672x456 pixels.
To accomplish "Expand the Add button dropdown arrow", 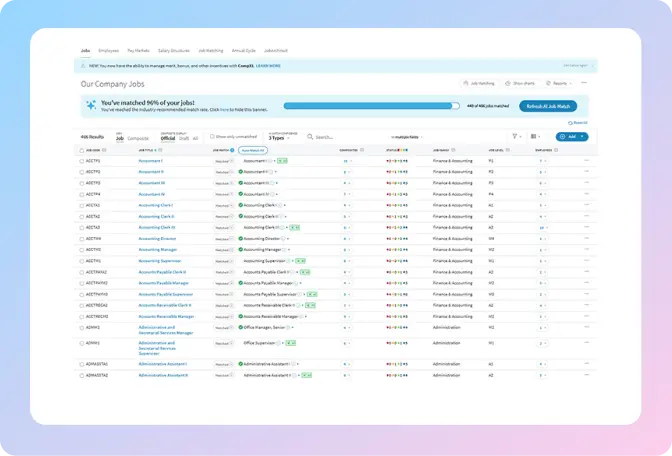I will pyautogui.click(x=584, y=136).
